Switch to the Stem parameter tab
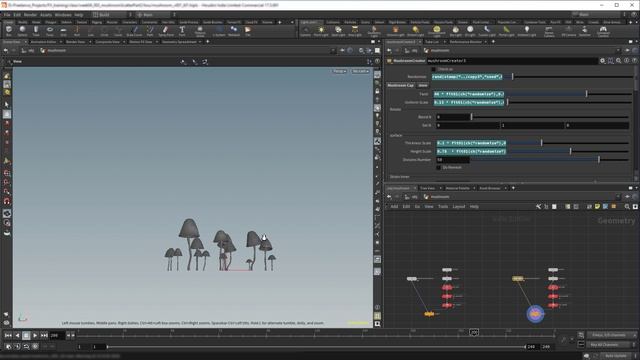Image resolution: width=640 pixels, height=360 pixels. (423, 85)
